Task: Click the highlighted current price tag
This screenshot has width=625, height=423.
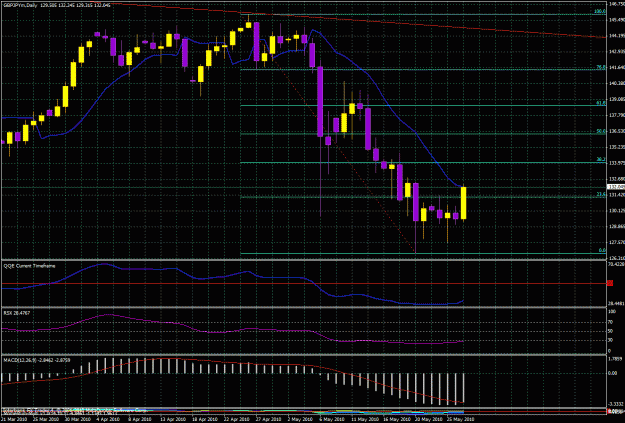Action: [x=616, y=187]
